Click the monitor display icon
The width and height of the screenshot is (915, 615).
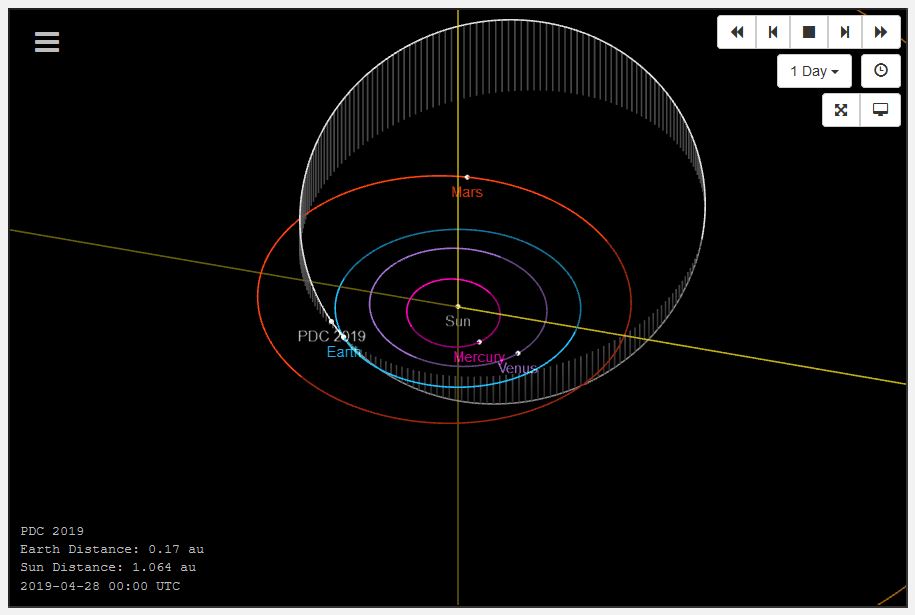click(880, 110)
